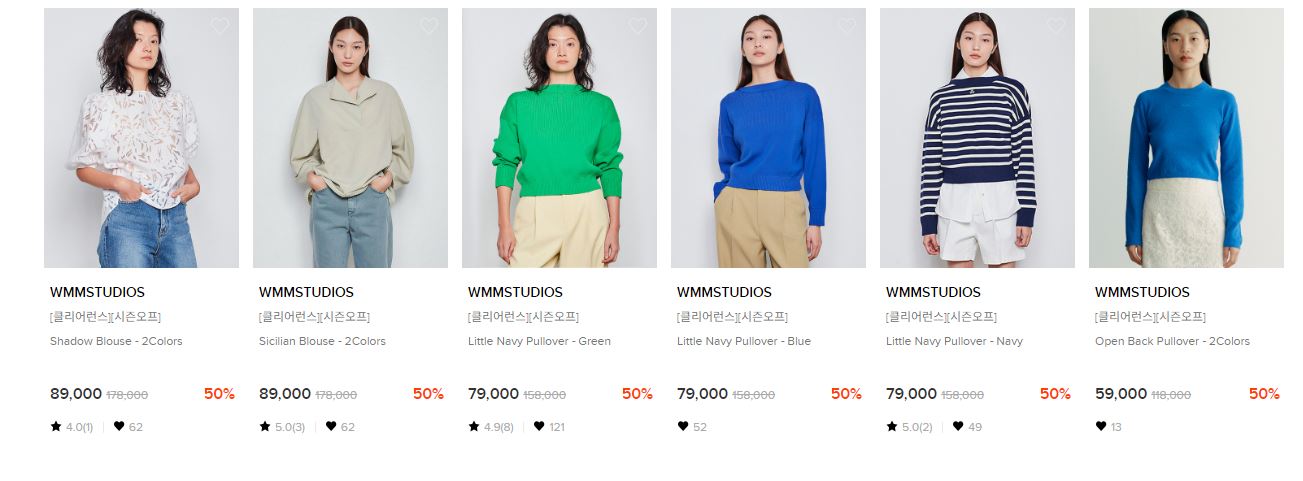Click like heart showing 13 under Open Back Pullover
Image resolution: width=1303 pixels, height=481 pixels.
point(1101,427)
